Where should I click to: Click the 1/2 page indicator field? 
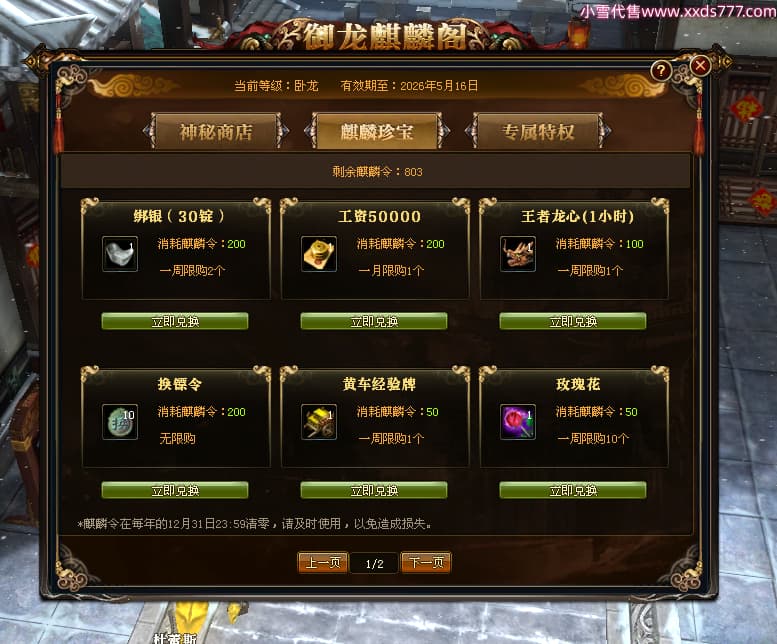pyautogui.click(x=374, y=563)
